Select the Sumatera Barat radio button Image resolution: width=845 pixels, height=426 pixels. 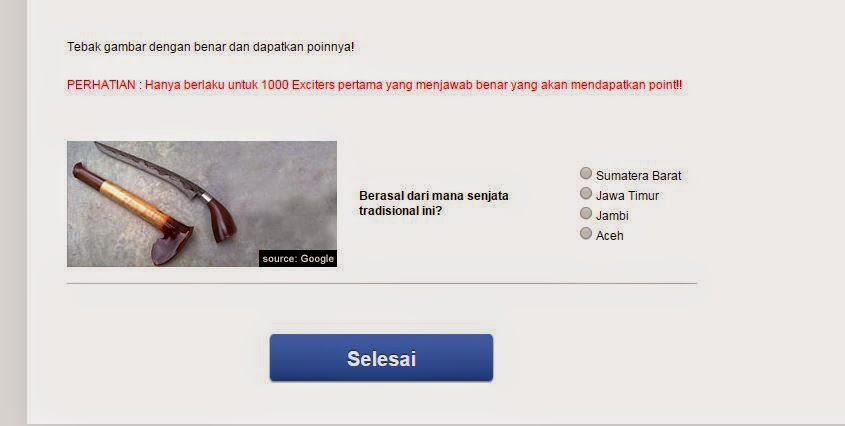tap(586, 173)
